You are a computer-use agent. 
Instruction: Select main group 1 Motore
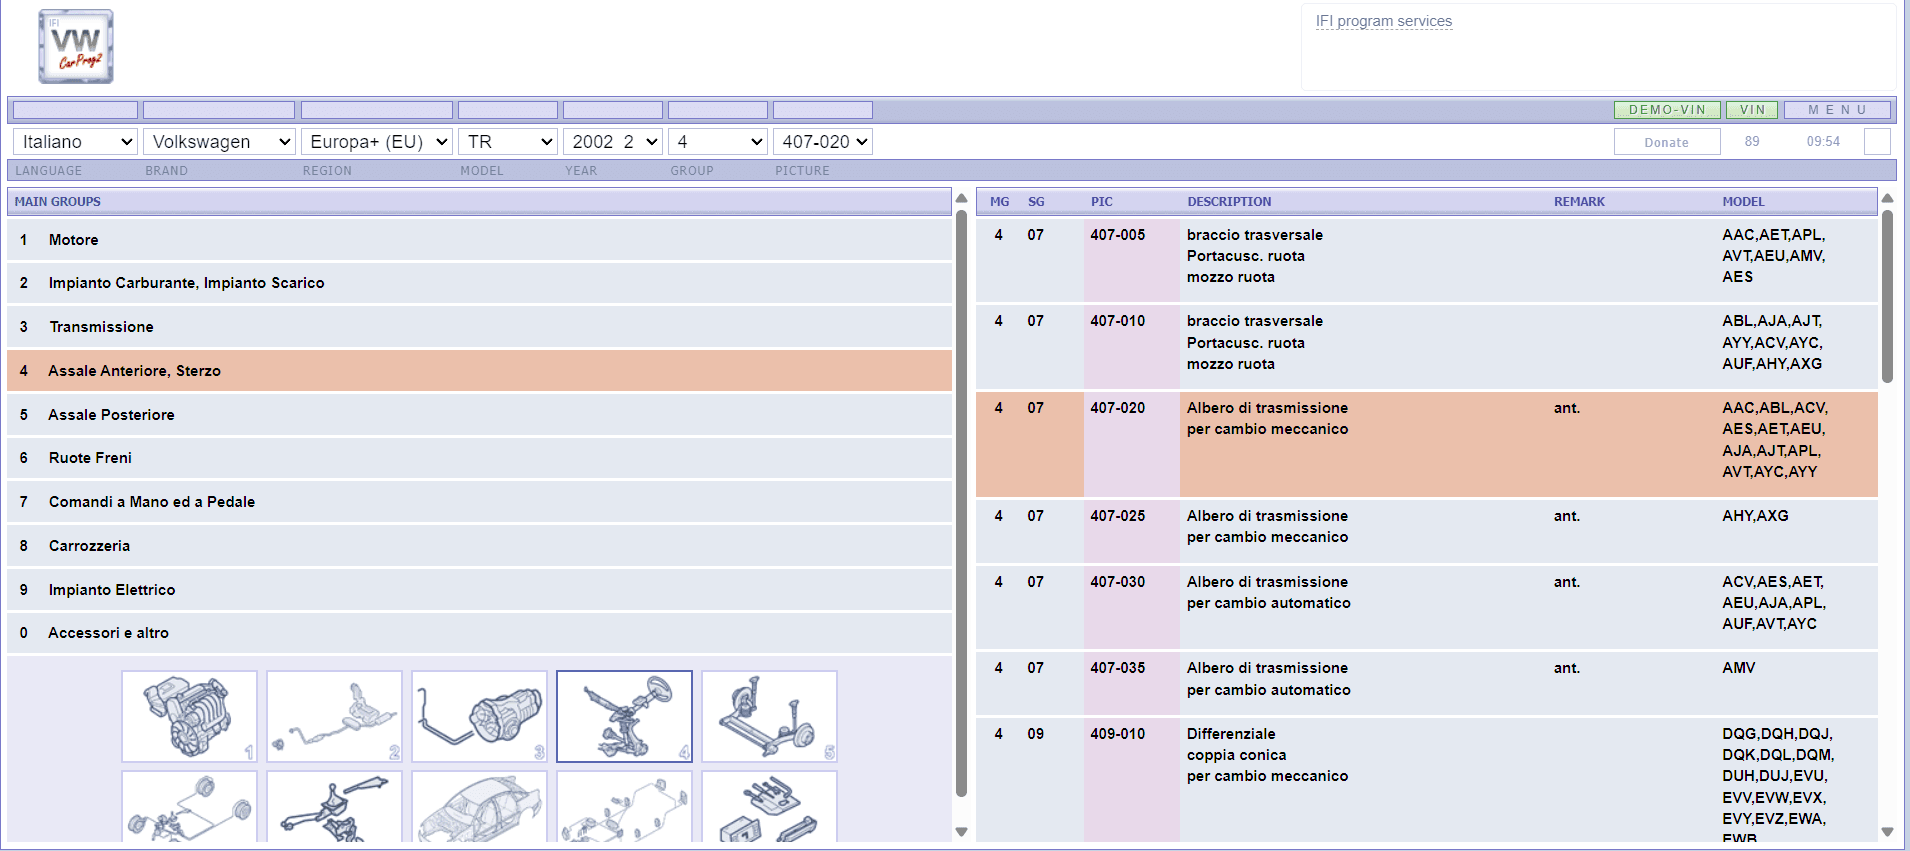coord(479,240)
